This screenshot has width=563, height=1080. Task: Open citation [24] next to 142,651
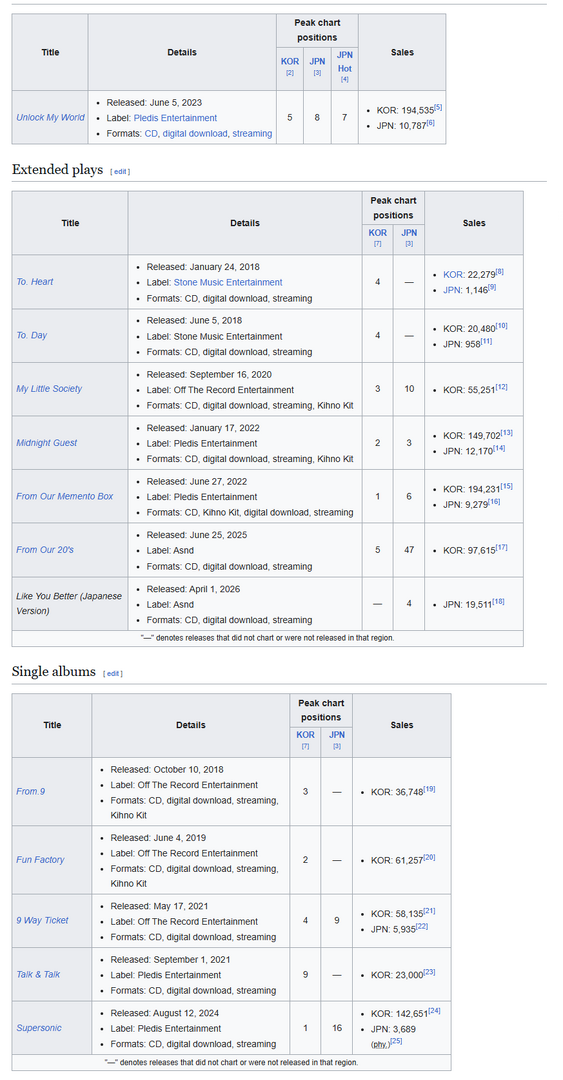(x=434, y=1011)
